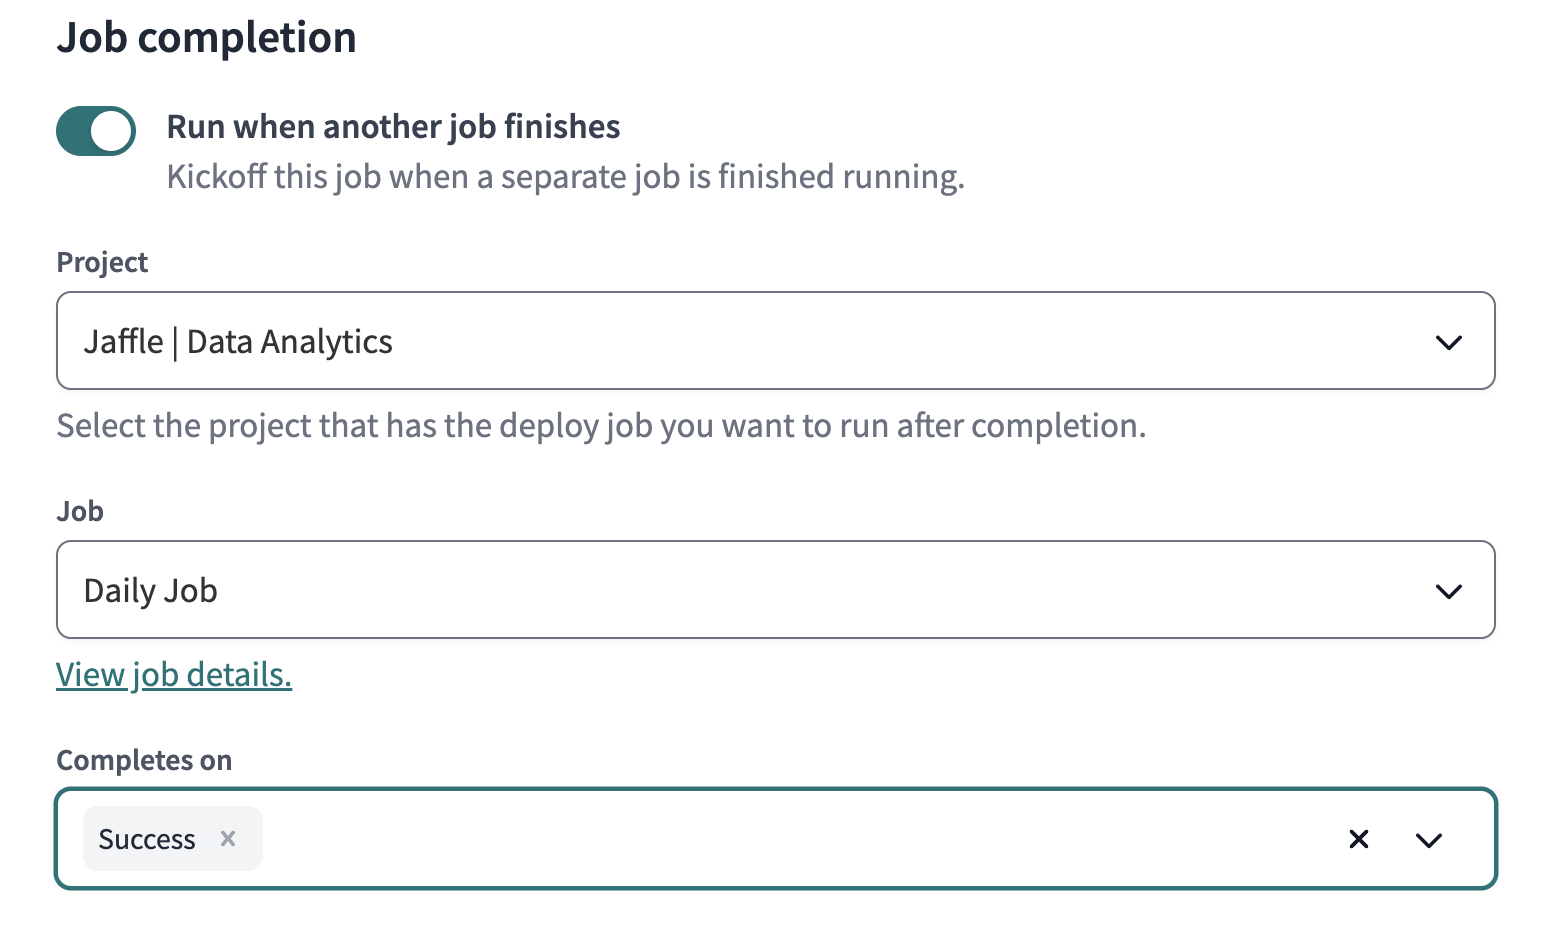Click the Success status chip
Image resolution: width=1564 pixels, height=936 pixels.
(147, 839)
